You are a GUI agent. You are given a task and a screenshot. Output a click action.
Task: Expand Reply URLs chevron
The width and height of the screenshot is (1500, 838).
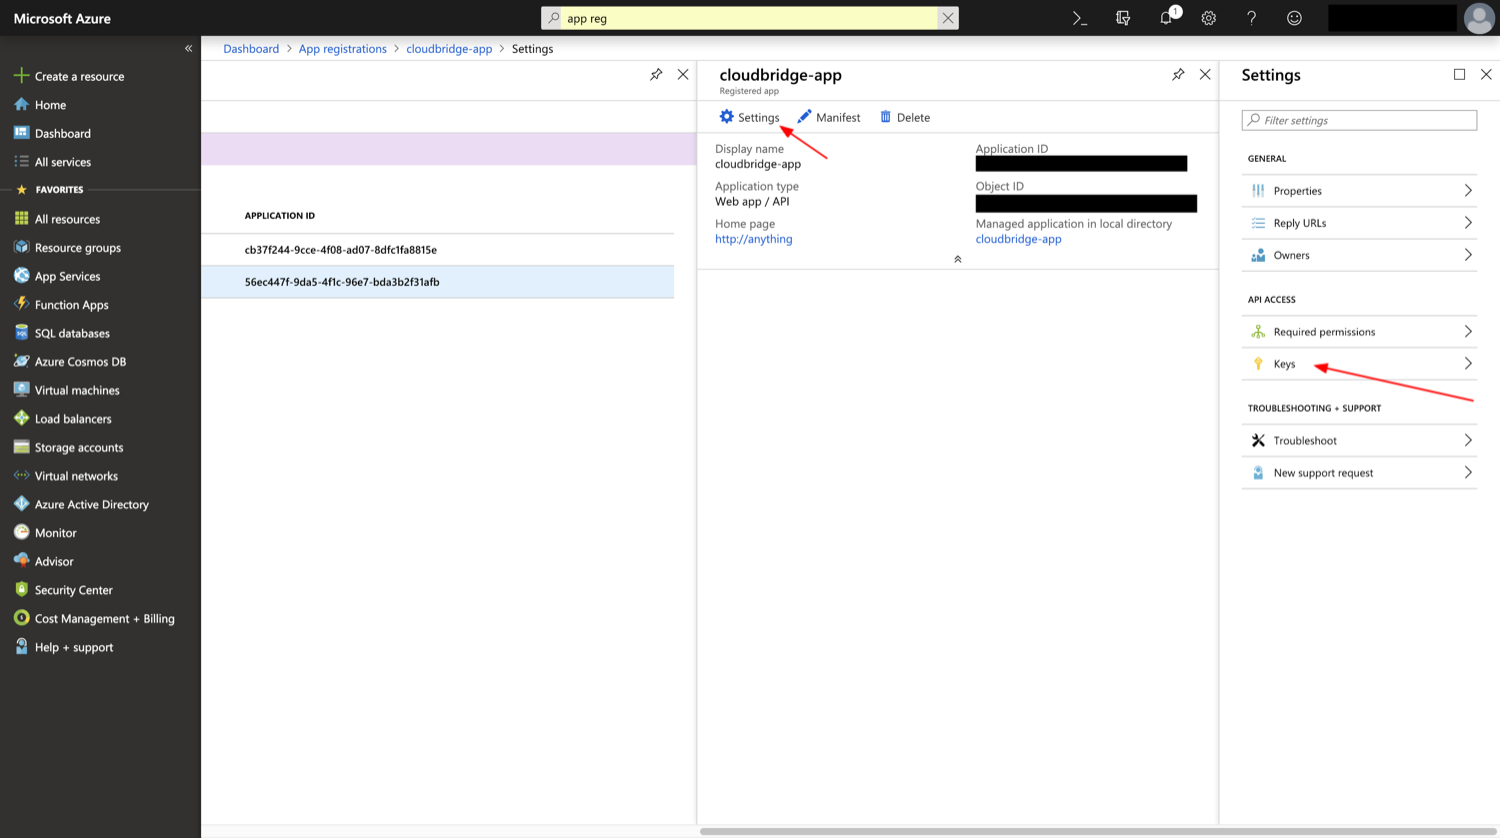(x=1468, y=222)
